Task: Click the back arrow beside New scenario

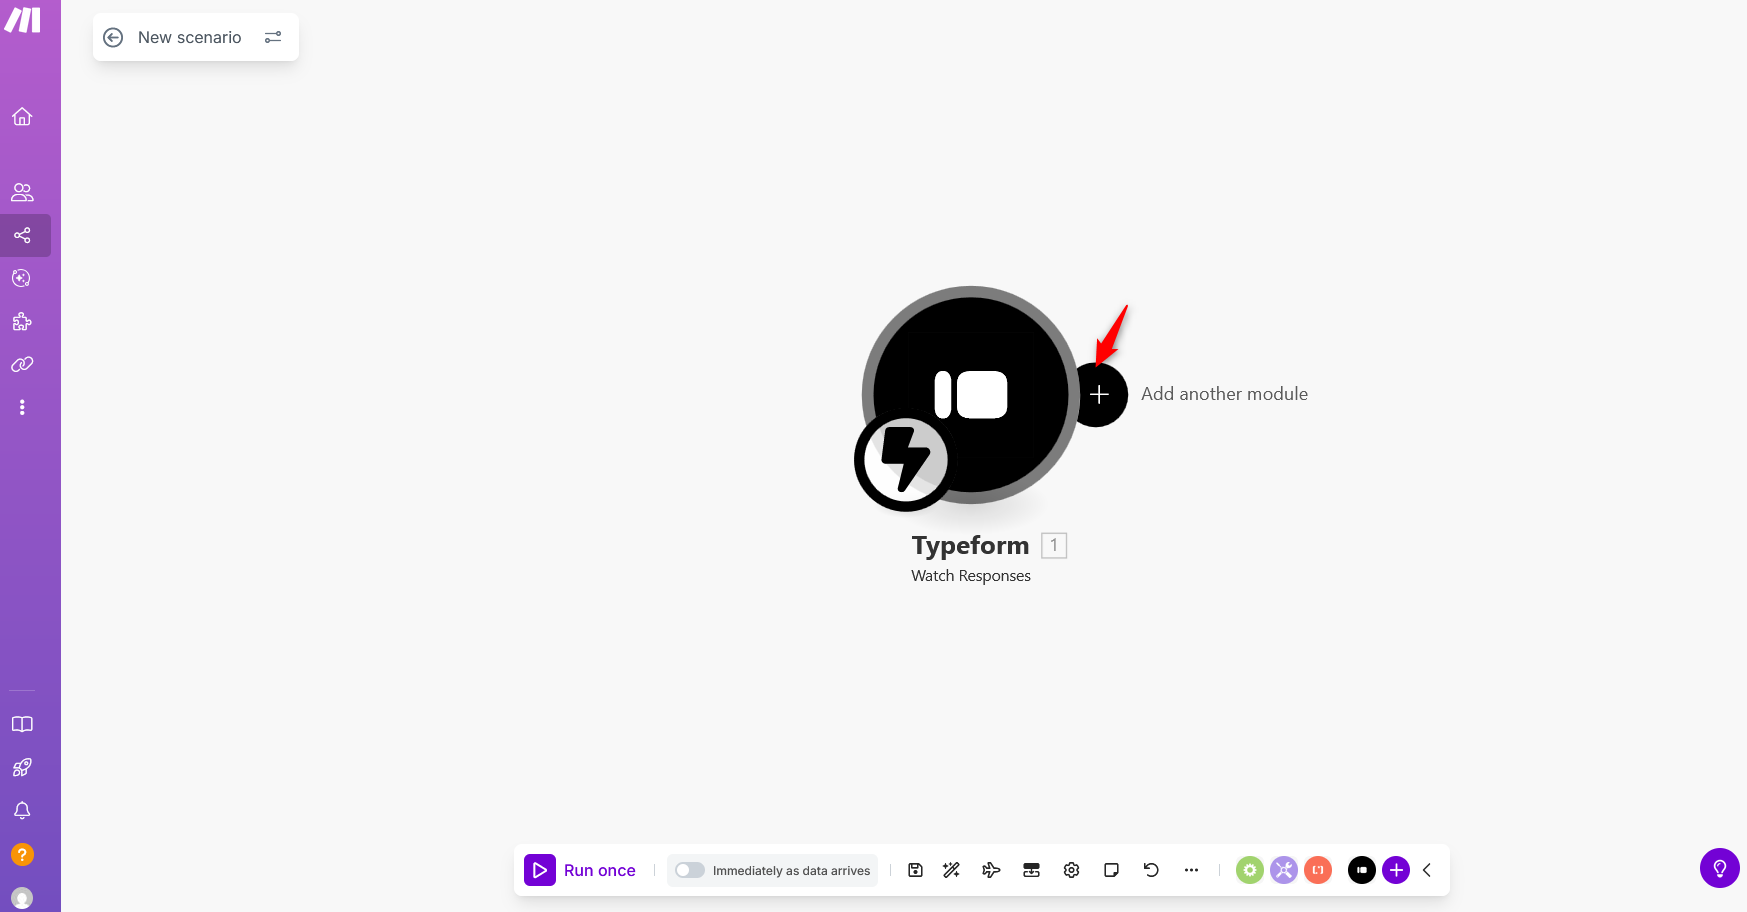Action: 114,37
